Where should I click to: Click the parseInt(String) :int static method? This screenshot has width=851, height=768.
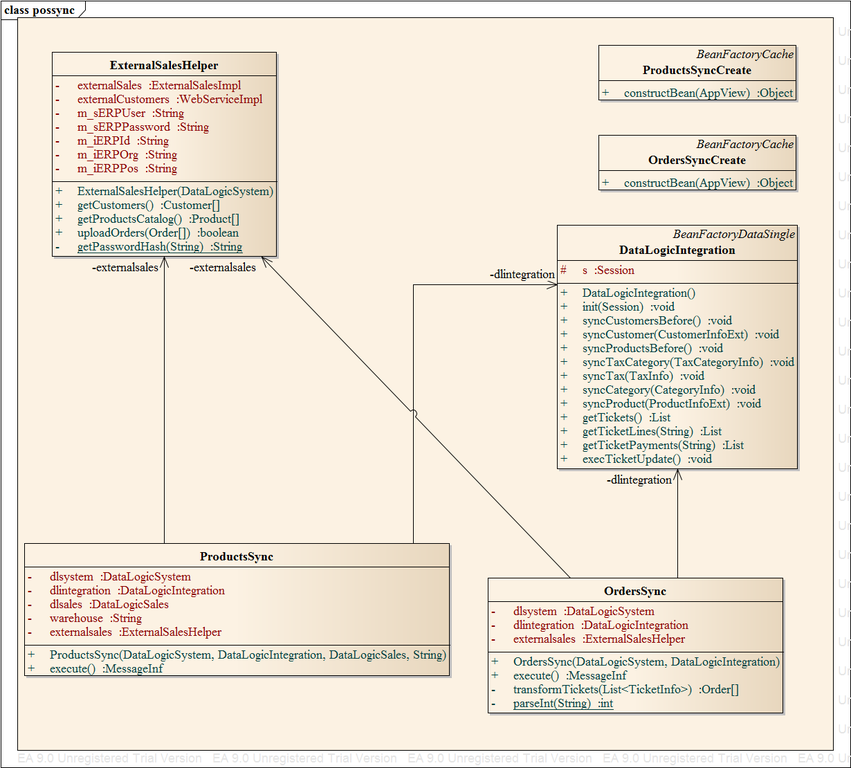tap(563, 704)
